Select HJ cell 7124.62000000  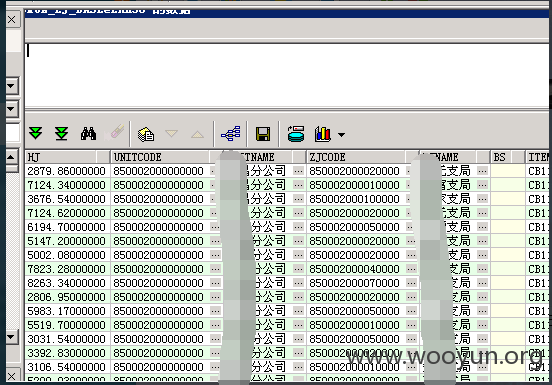coord(67,213)
